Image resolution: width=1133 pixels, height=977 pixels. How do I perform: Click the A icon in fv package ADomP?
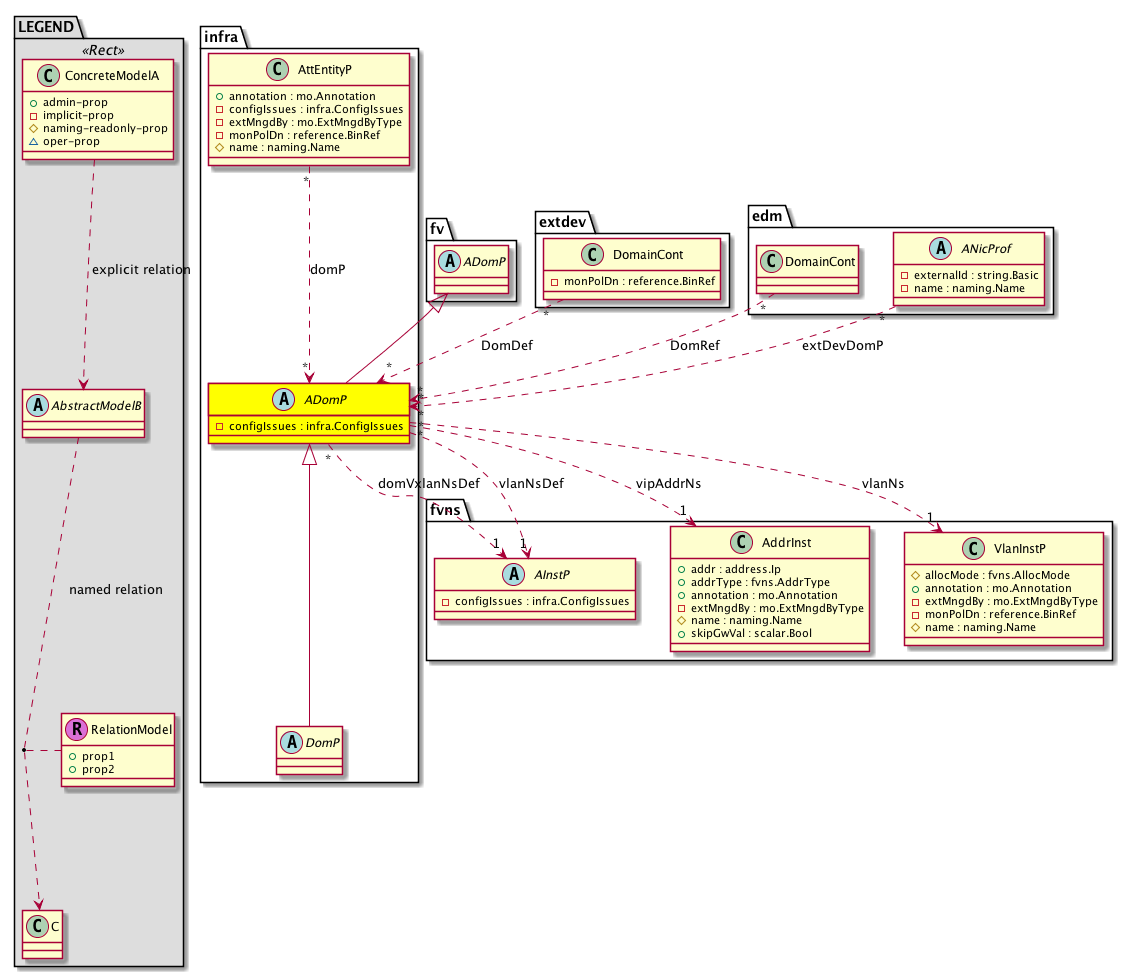tap(452, 262)
